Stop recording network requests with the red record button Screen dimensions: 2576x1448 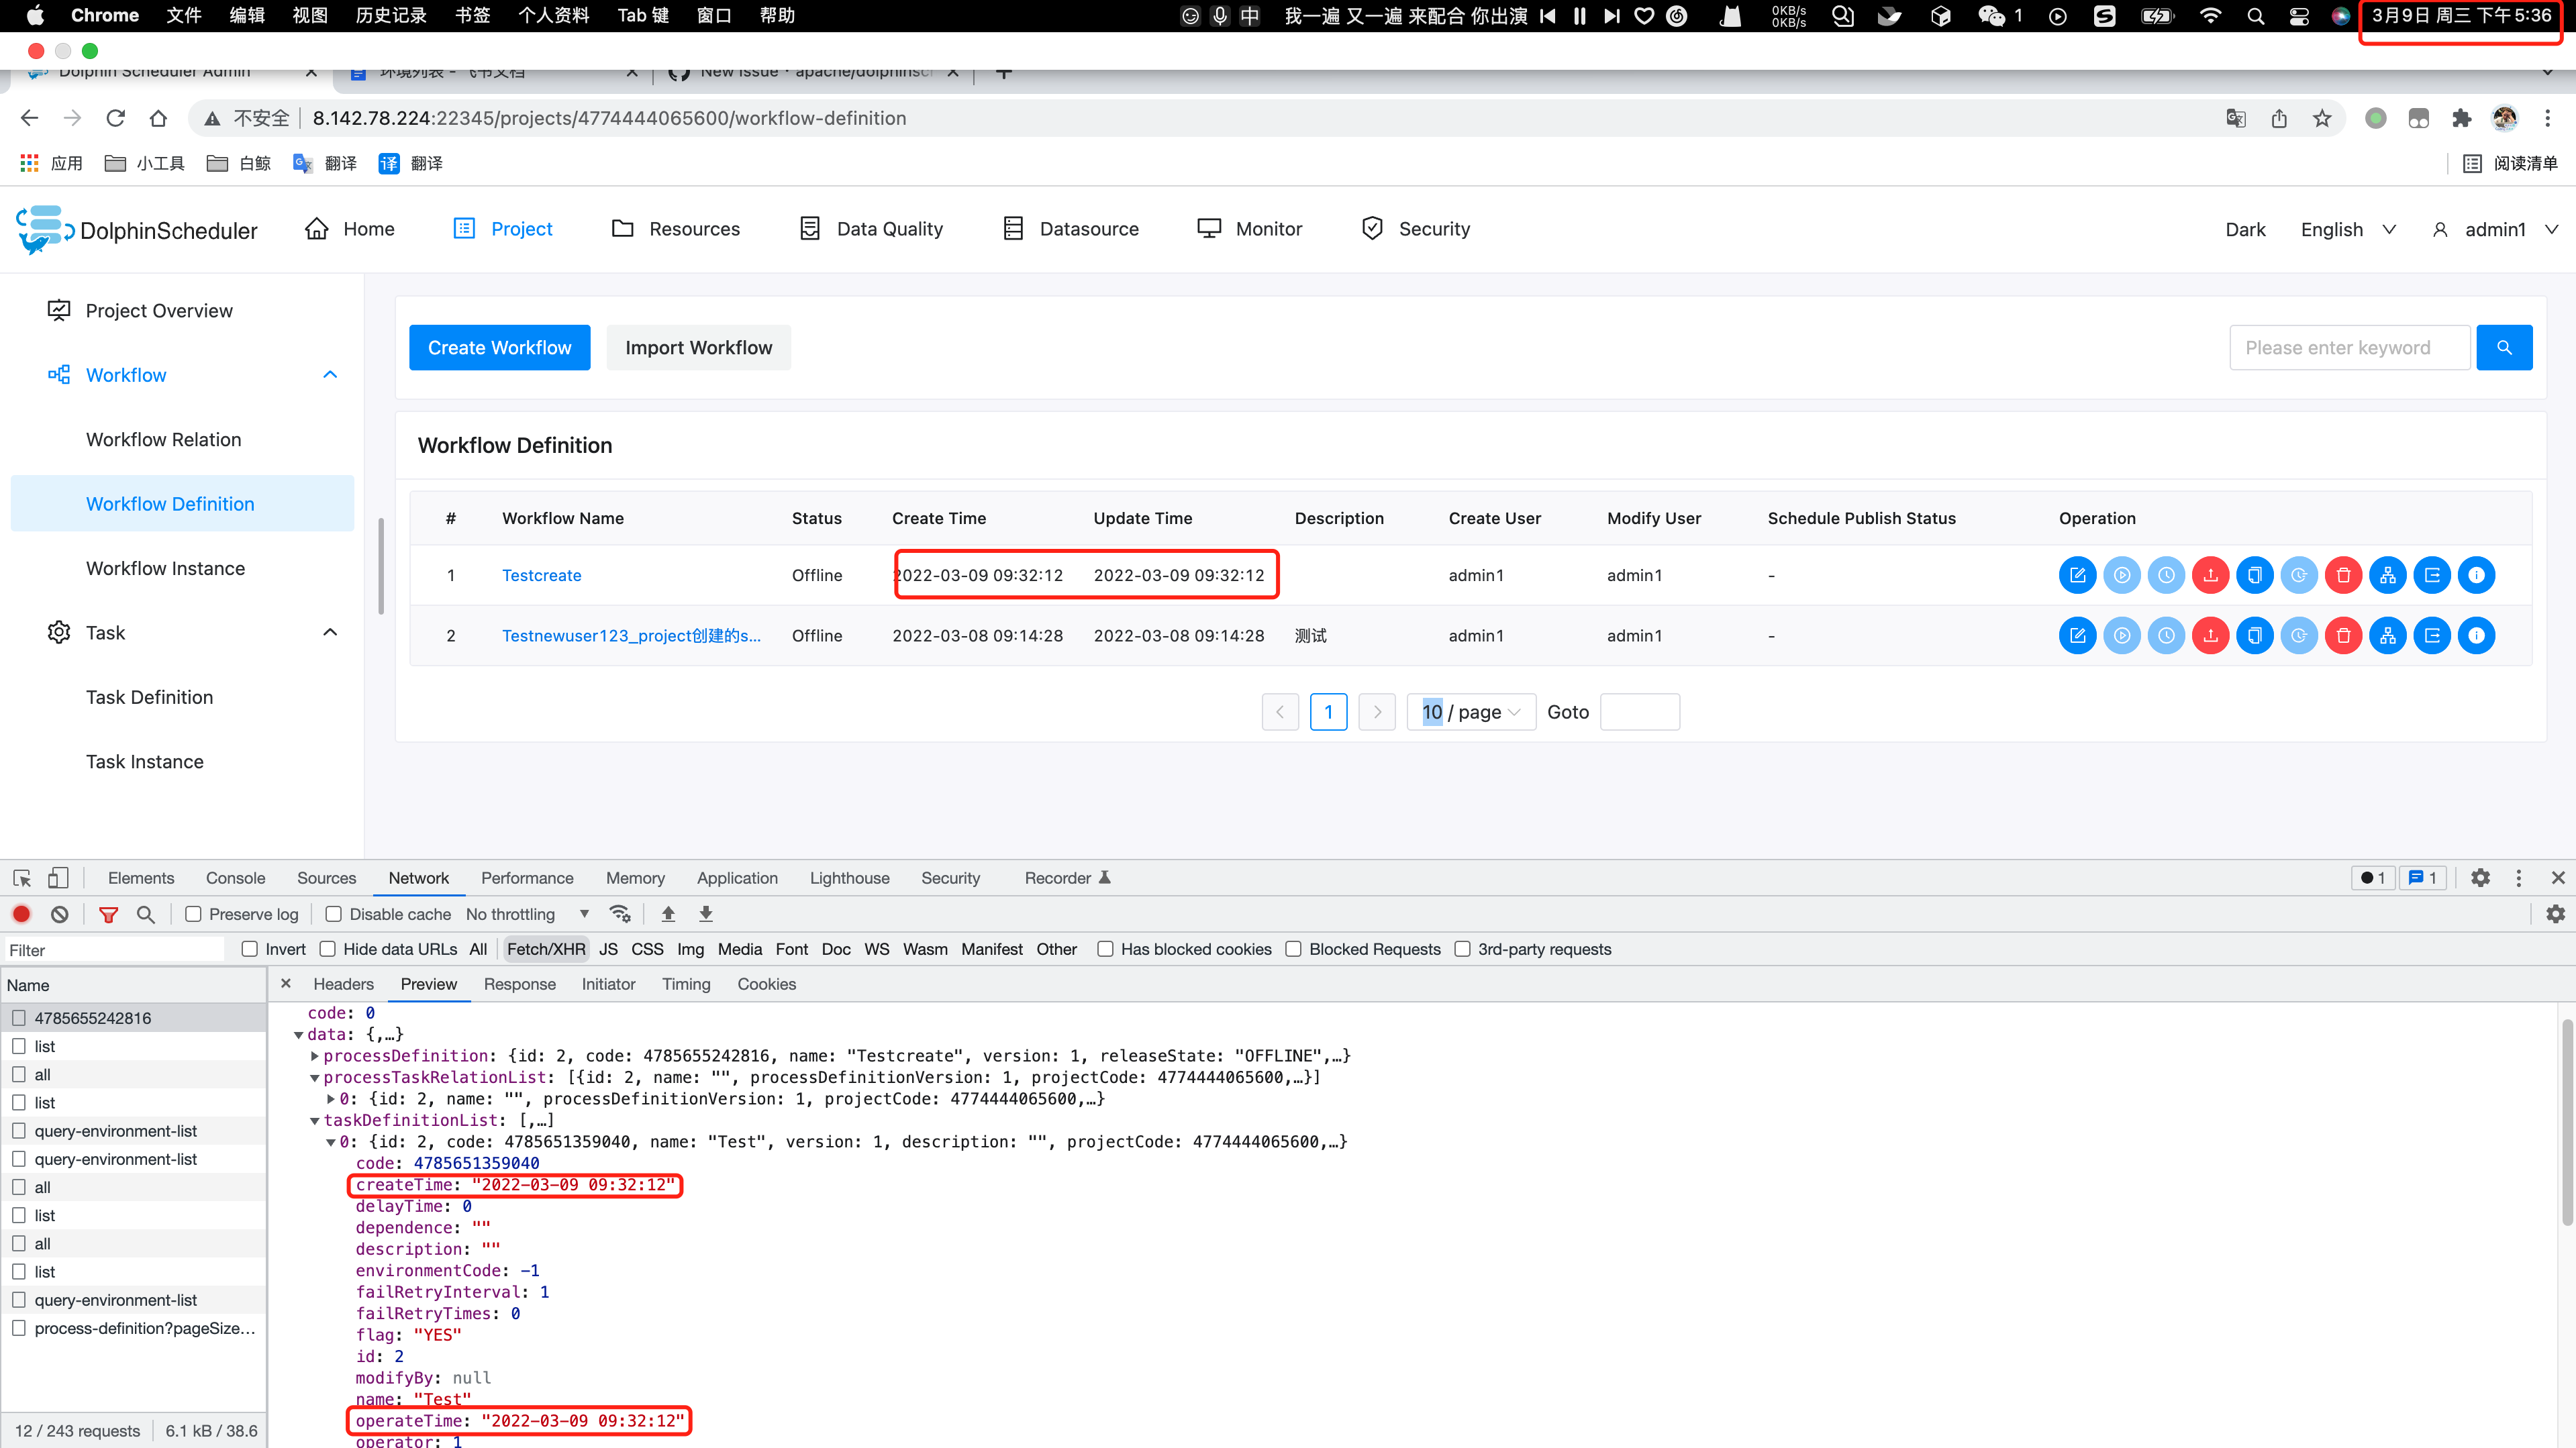(22, 914)
